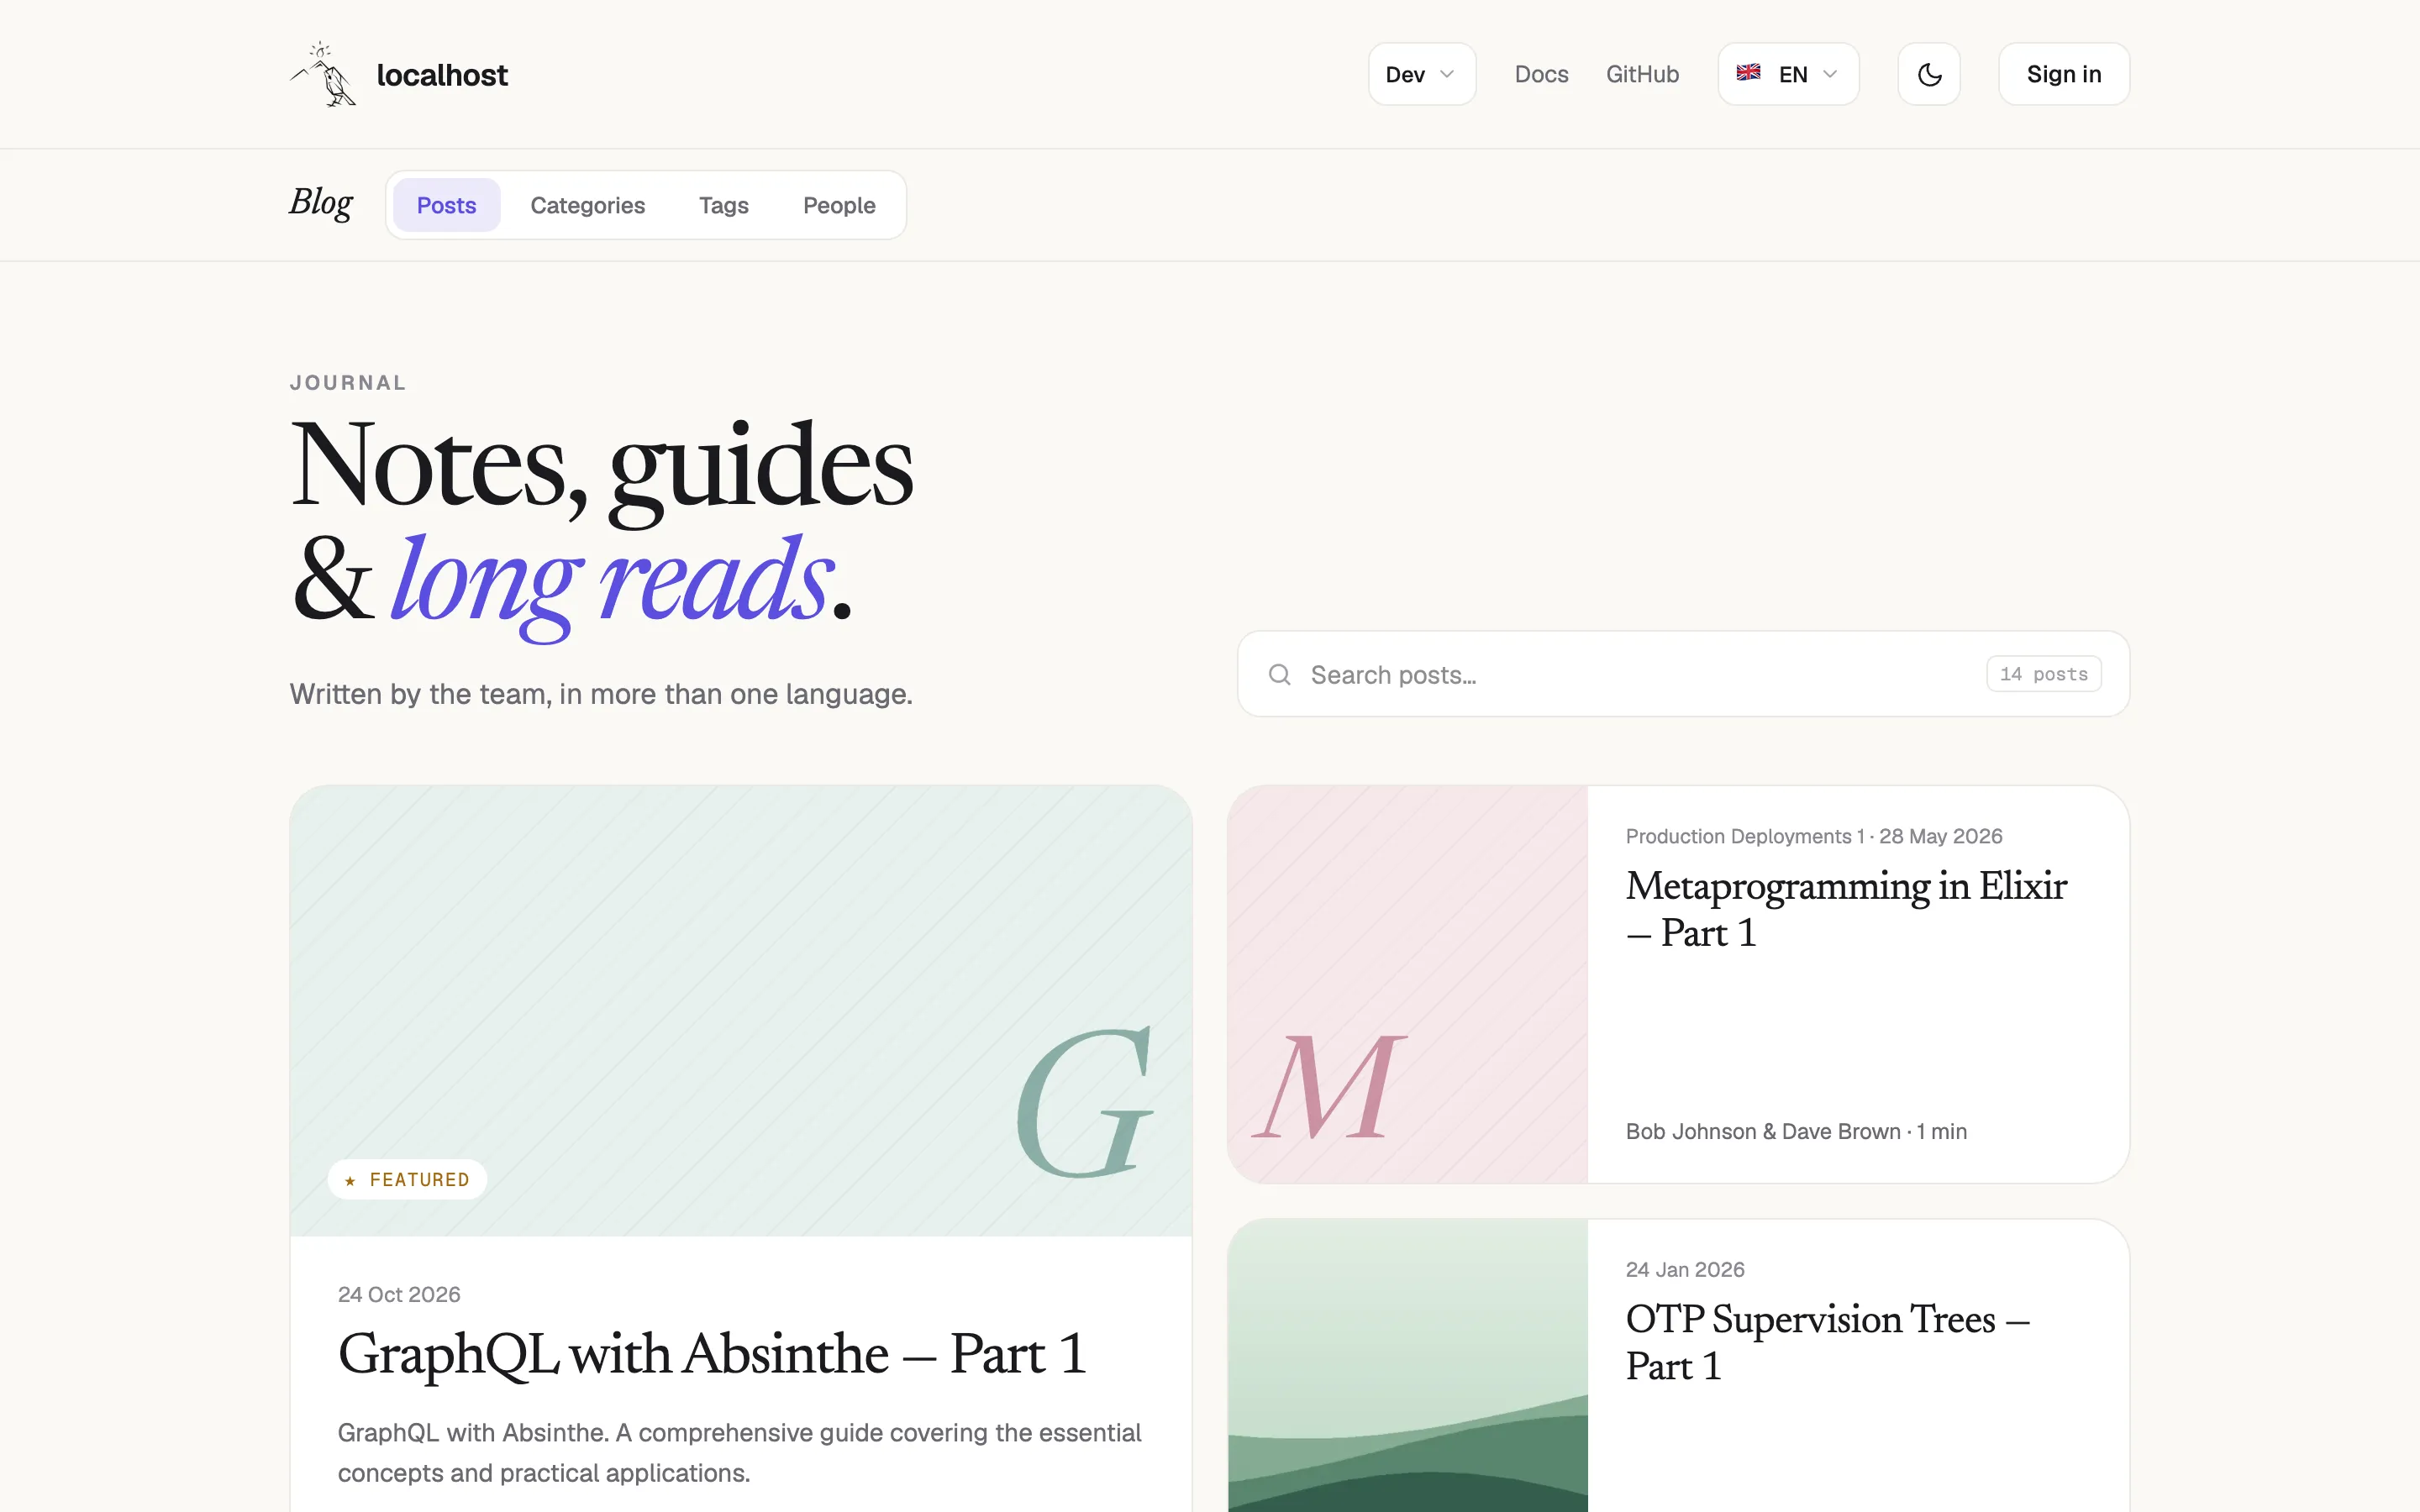This screenshot has width=2420, height=1512.
Task: Click the Blog heading
Action: click(x=321, y=203)
